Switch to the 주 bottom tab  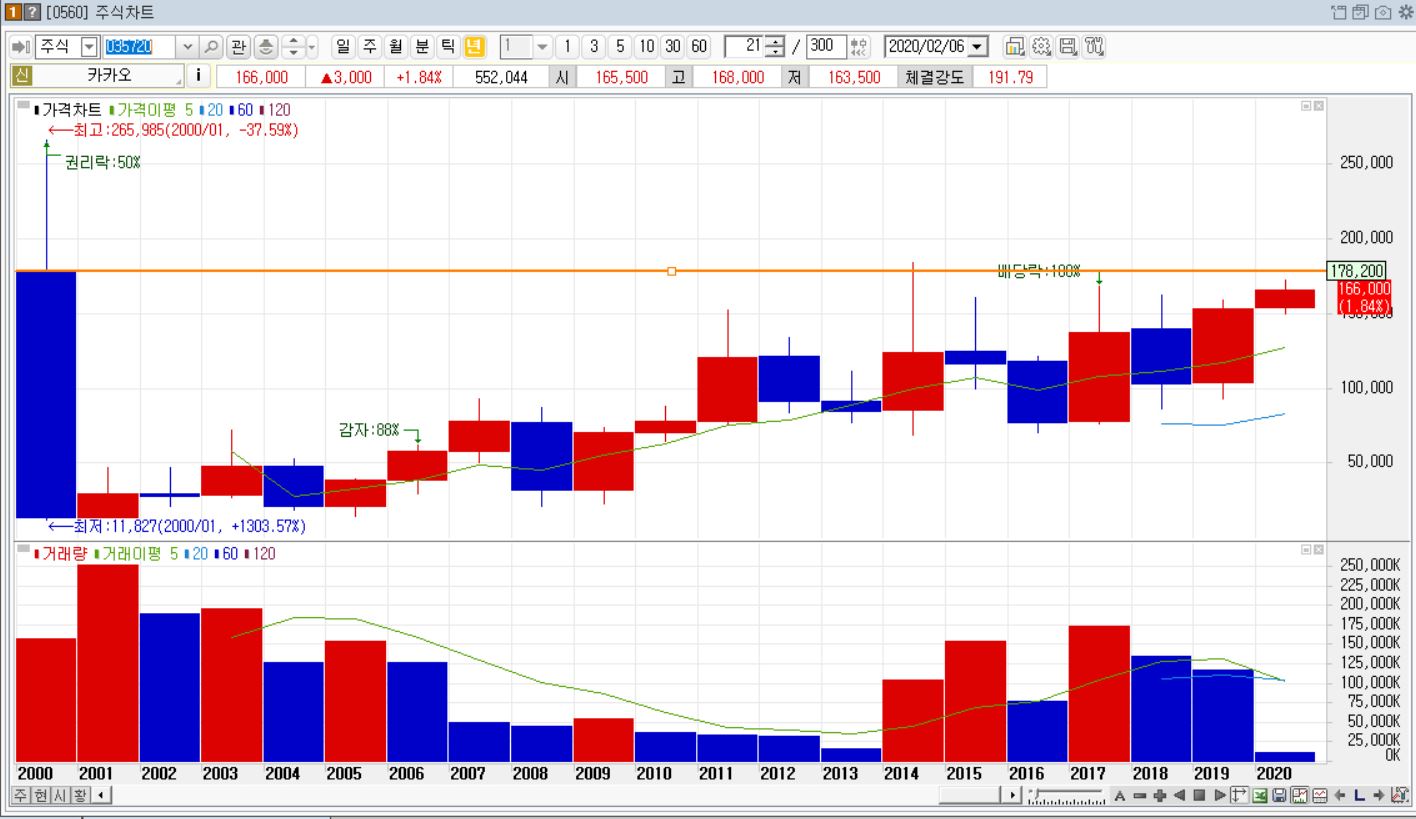(19, 797)
